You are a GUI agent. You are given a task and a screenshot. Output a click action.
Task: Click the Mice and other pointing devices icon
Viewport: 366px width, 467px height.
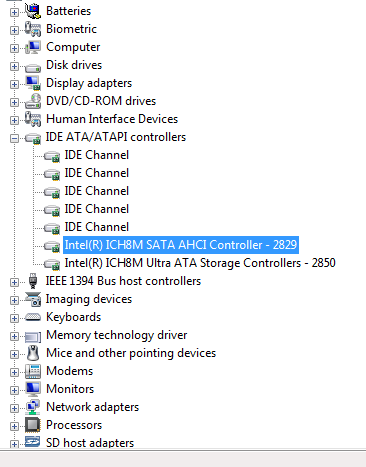click(x=33, y=353)
